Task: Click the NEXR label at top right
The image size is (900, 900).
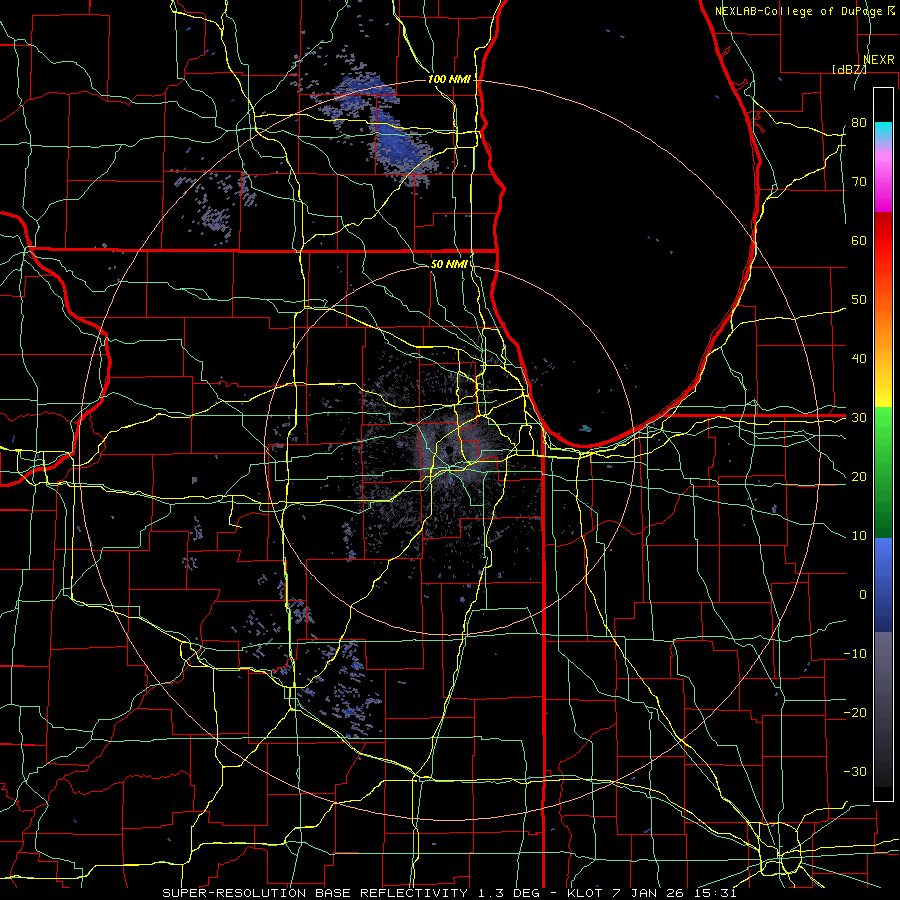Action: [x=879, y=60]
